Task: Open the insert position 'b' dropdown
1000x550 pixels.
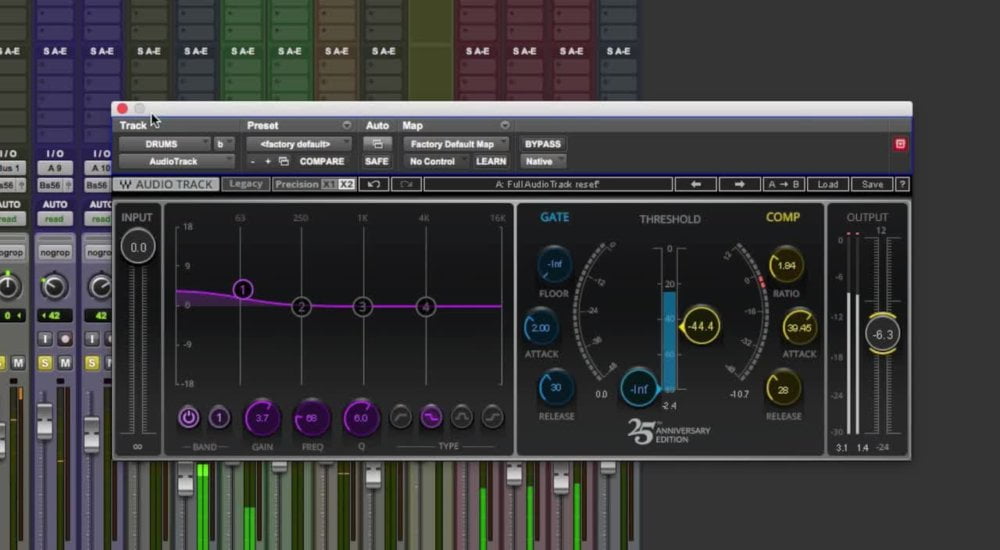Action: 223,144
